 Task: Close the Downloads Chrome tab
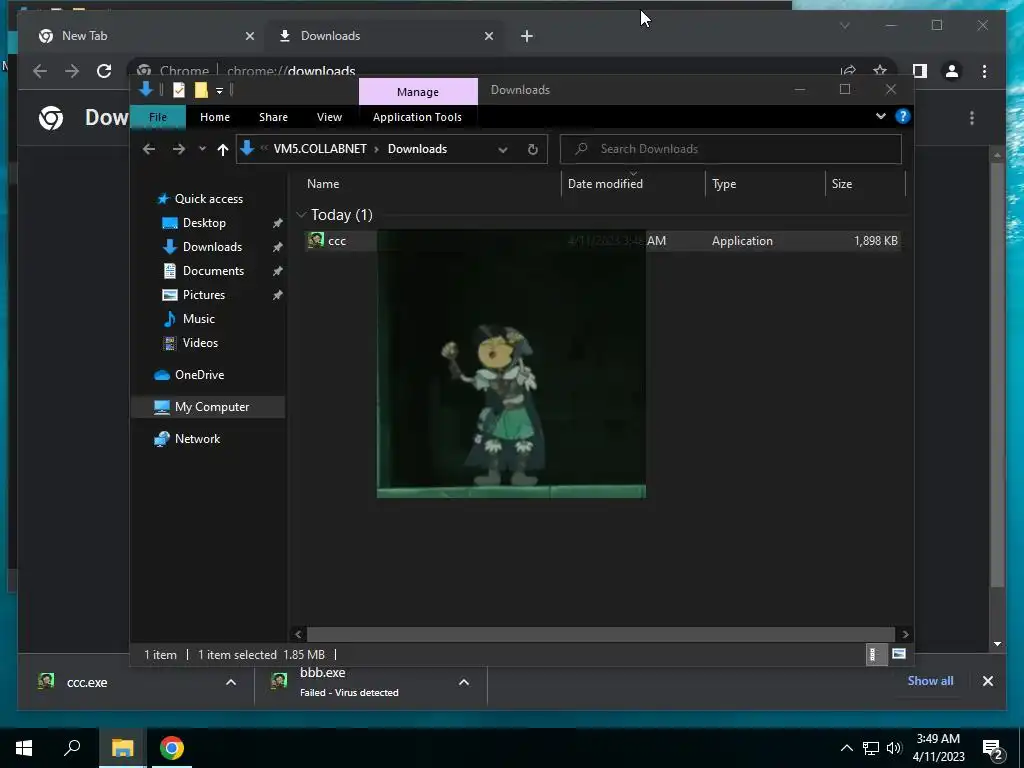click(x=489, y=37)
